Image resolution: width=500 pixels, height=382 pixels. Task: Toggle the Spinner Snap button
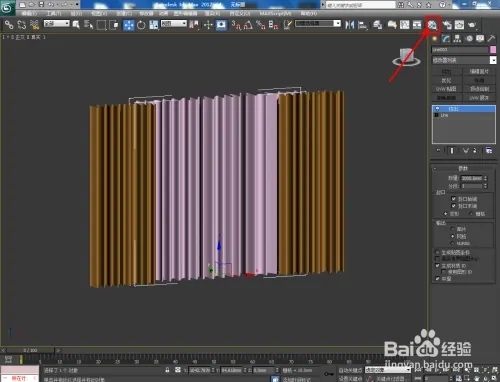click(273, 25)
